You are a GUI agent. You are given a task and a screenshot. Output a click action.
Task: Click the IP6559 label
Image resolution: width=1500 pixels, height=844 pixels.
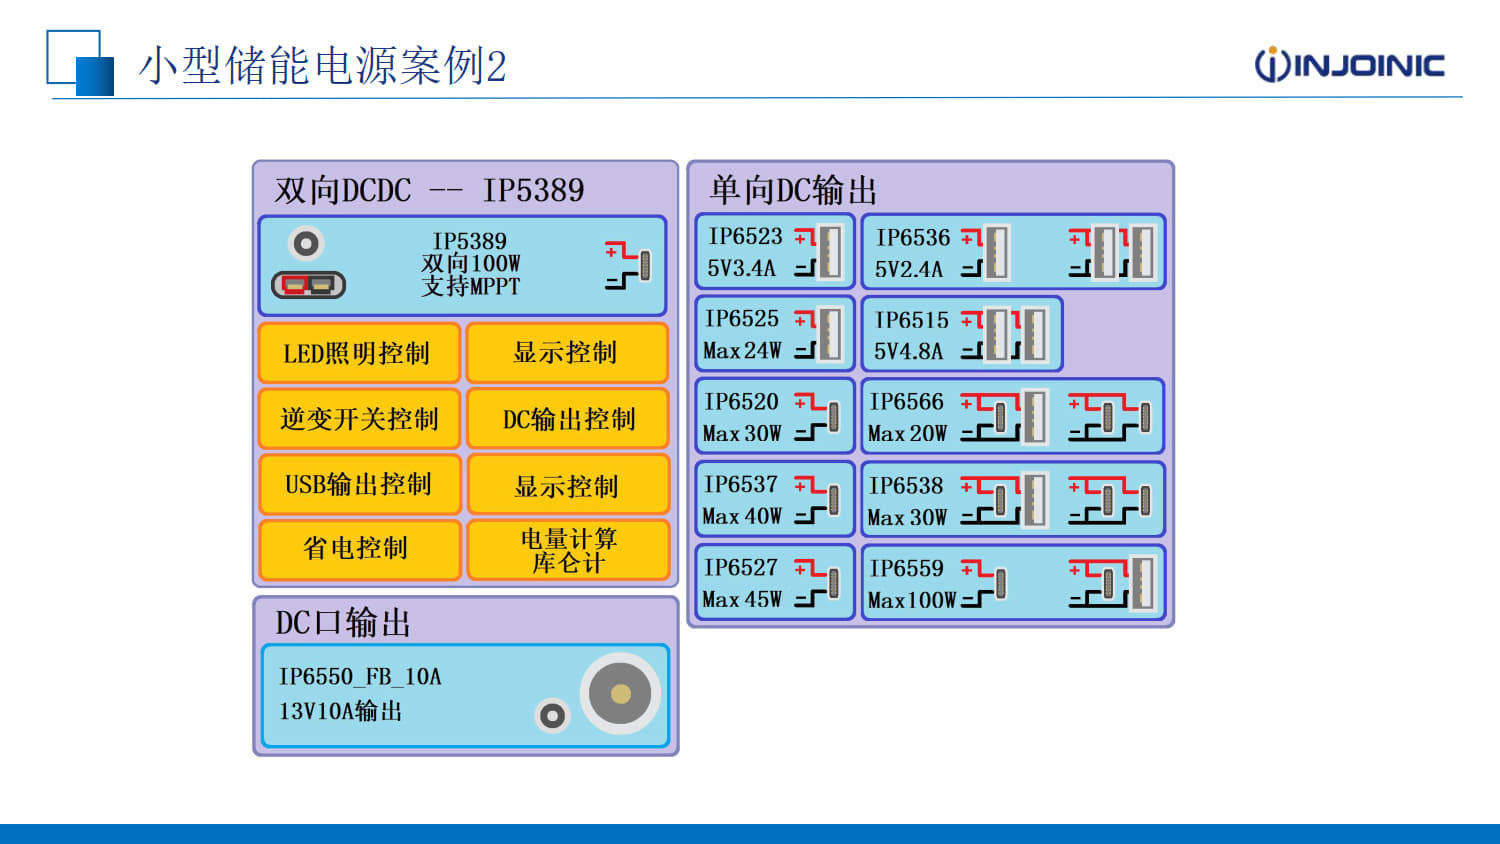906,568
